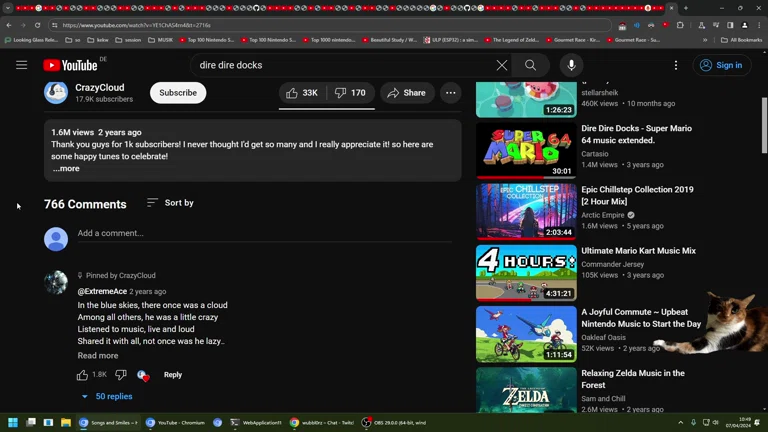Click the creator heart badge on comment
Viewport: 768px width, 432px height.
click(x=143, y=375)
